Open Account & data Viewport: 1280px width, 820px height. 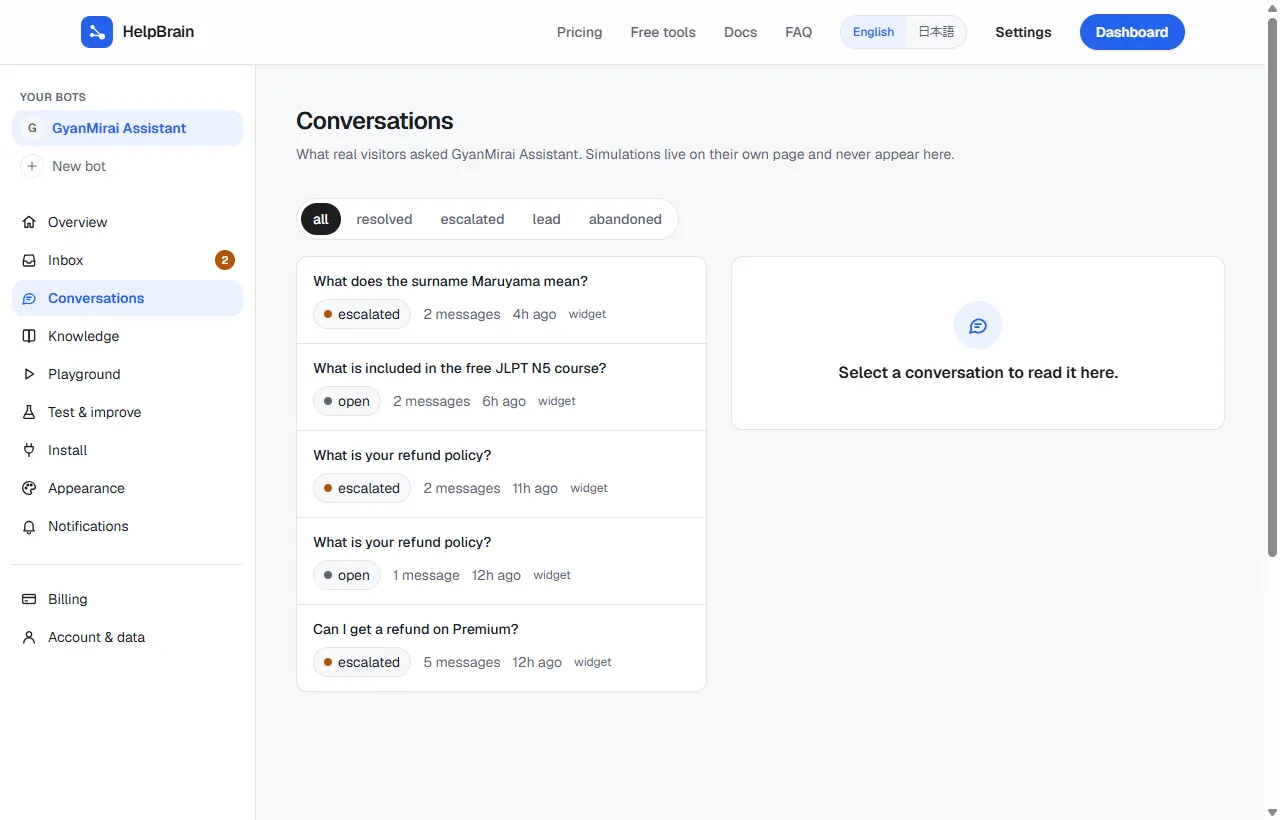[127, 637]
